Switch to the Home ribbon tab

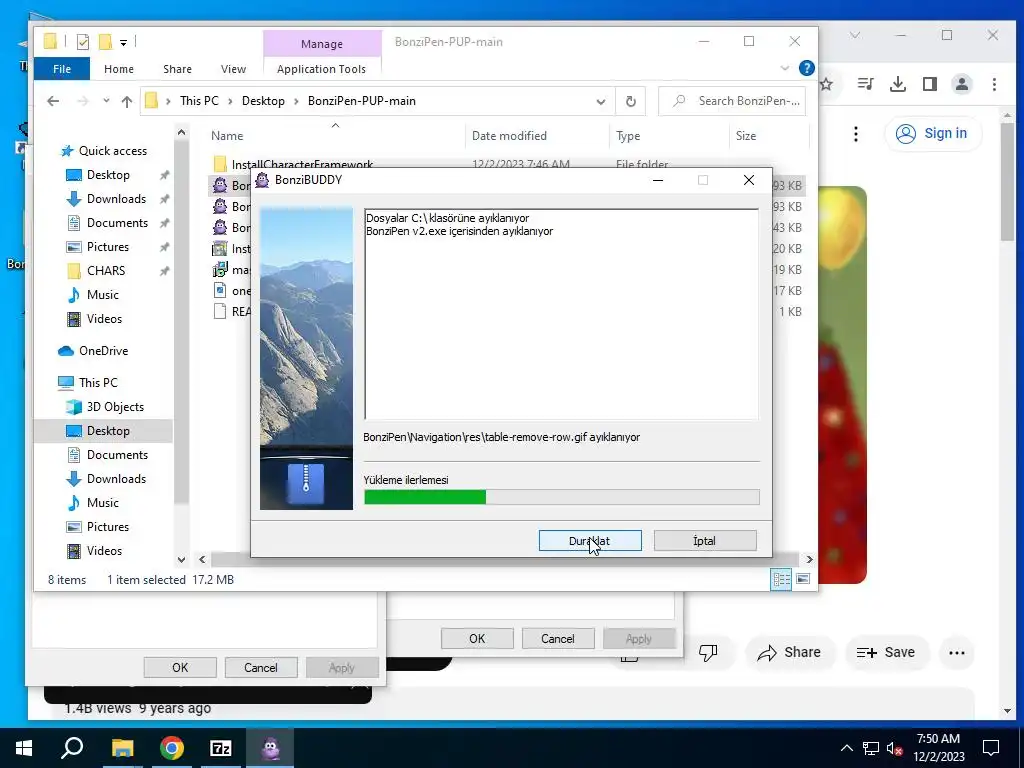[x=119, y=69]
